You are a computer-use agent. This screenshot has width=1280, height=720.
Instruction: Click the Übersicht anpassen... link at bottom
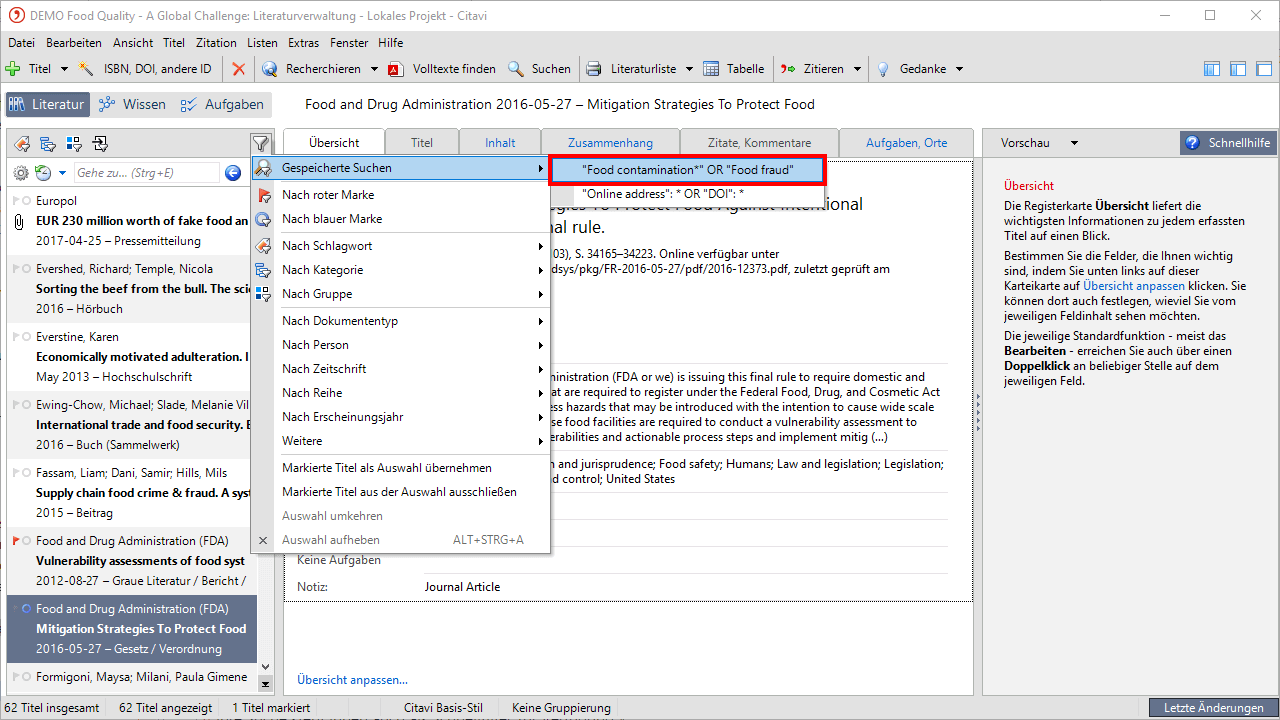352,680
